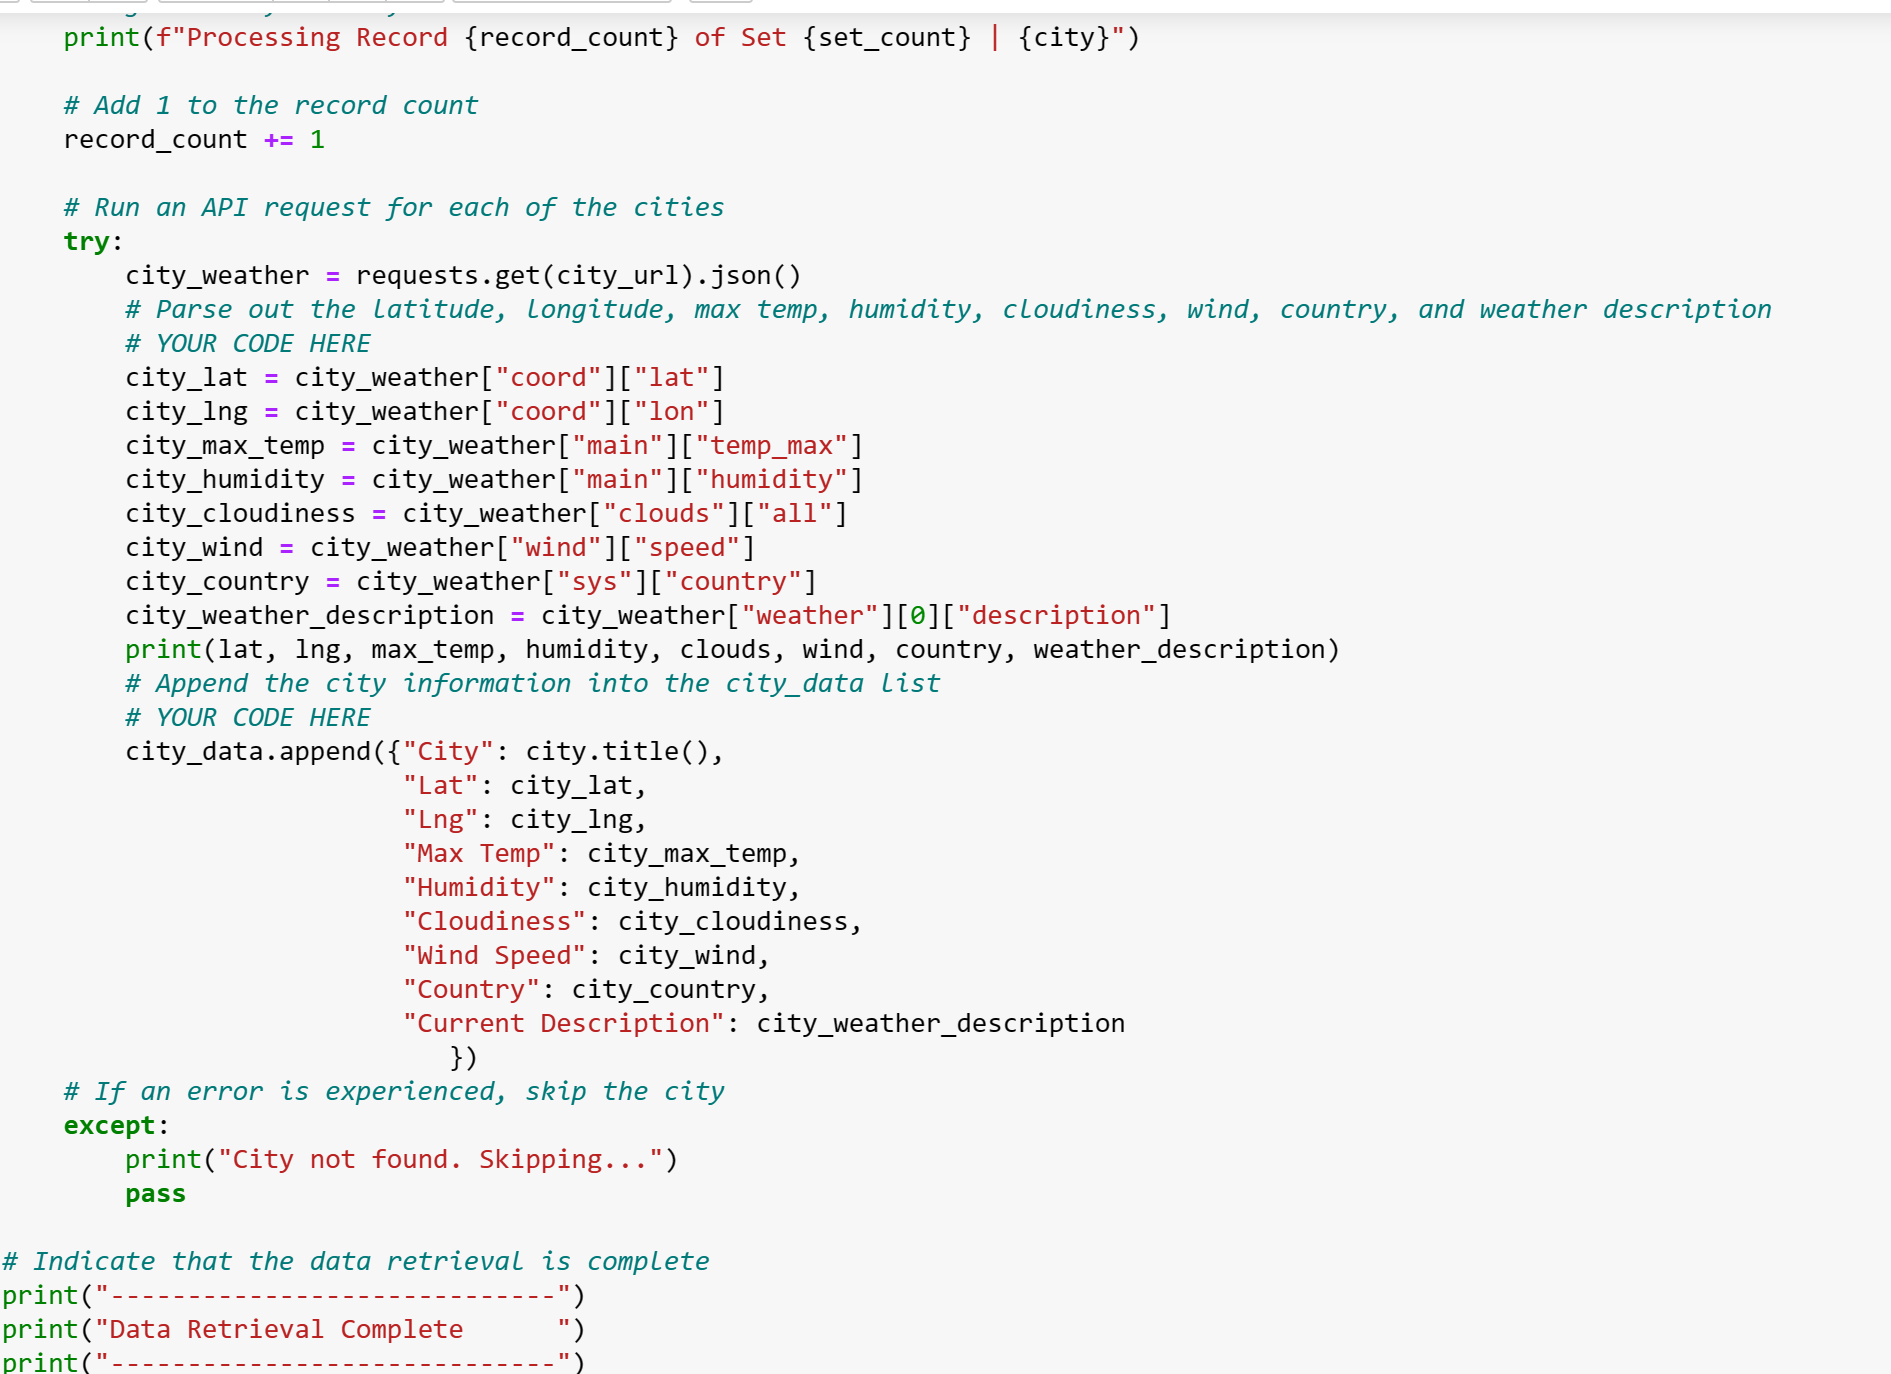Click the 'city_humidity =' assignment line
This screenshot has width=1891, height=1374.
click(x=494, y=480)
